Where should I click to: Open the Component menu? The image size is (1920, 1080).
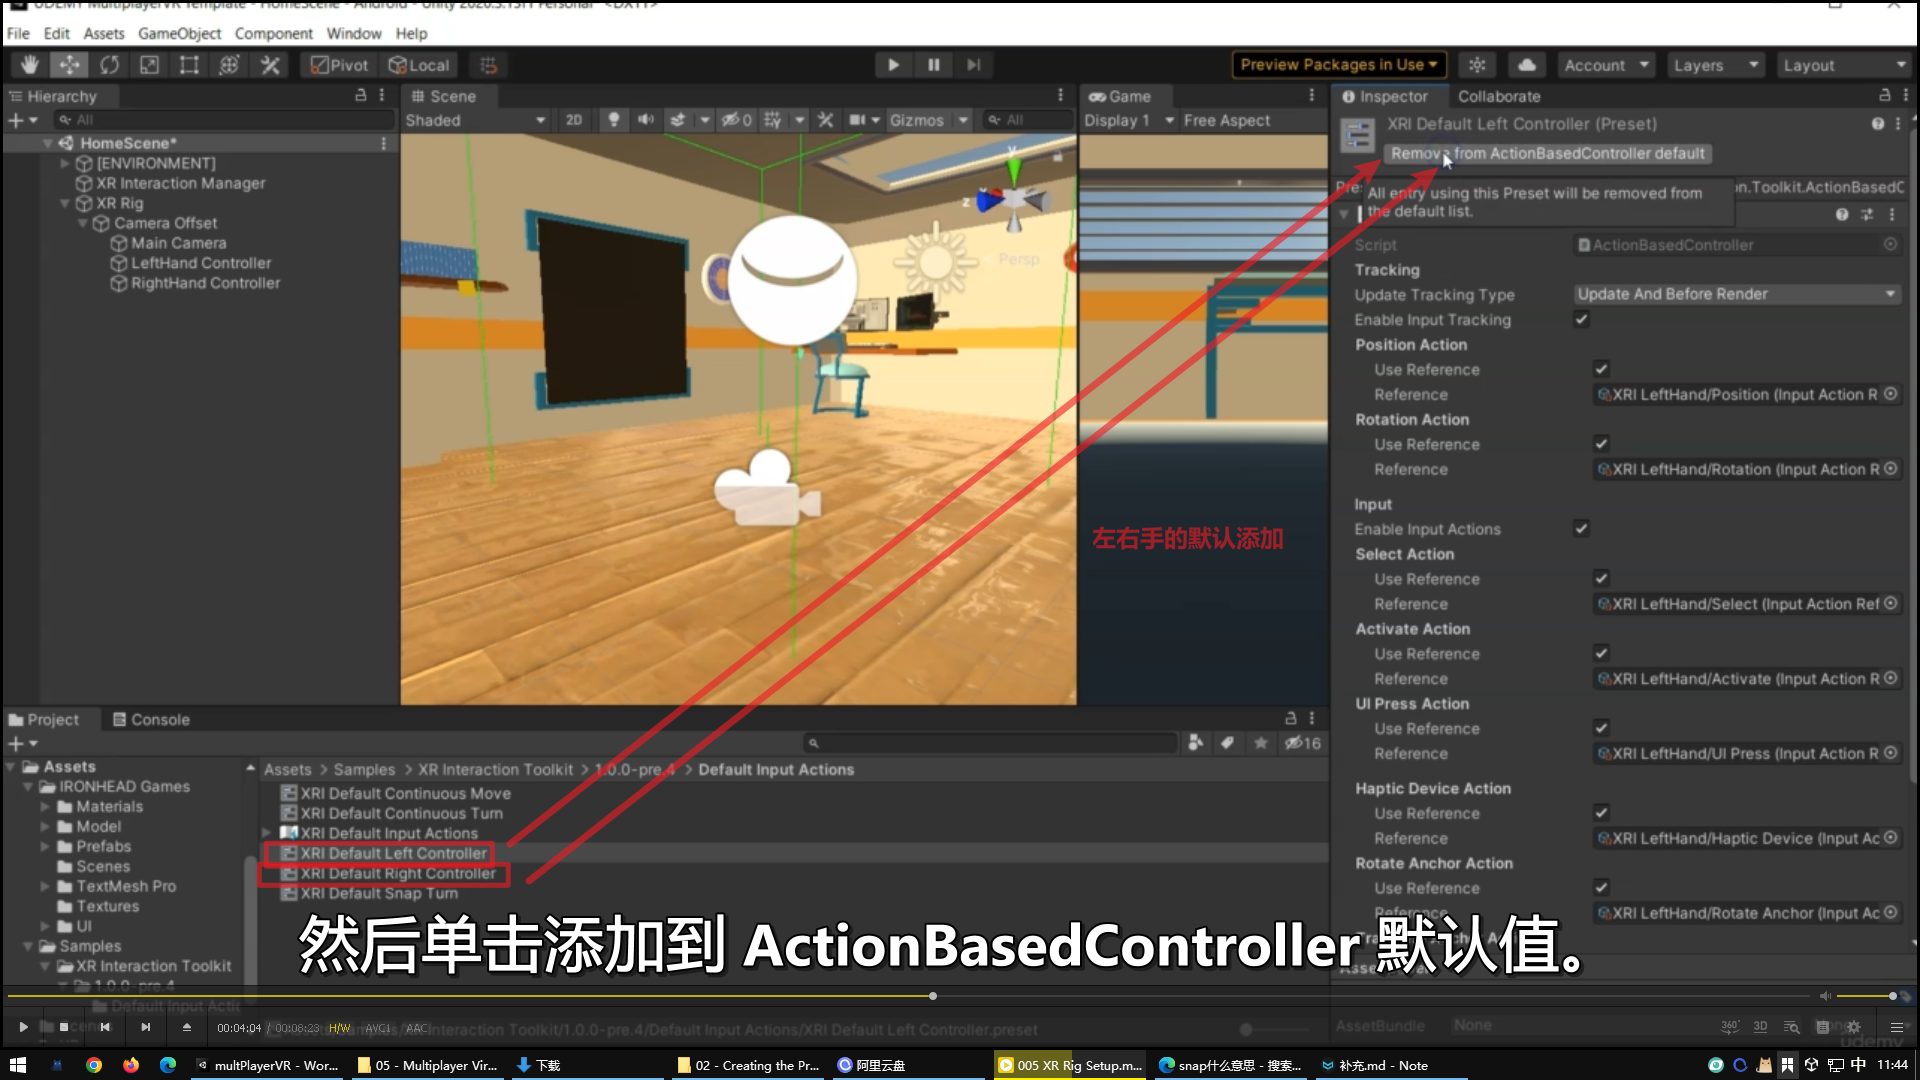[x=273, y=33]
